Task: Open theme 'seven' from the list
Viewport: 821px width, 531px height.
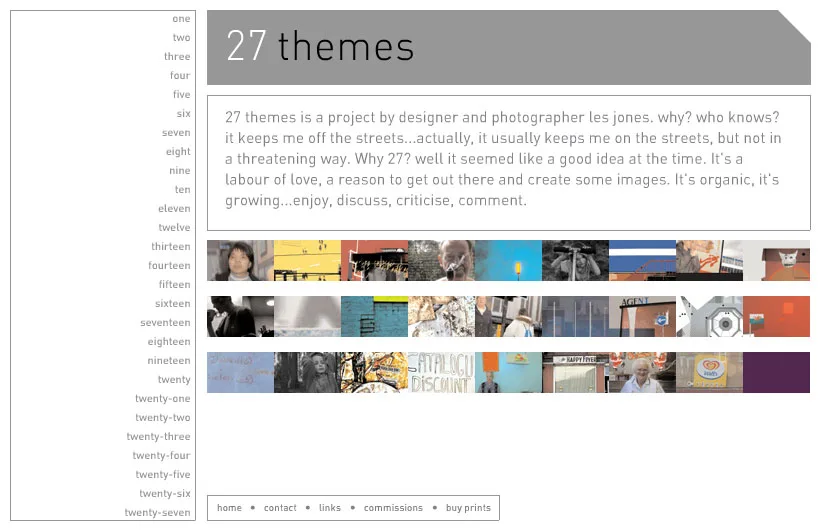Action: click(x=176, y=133)
